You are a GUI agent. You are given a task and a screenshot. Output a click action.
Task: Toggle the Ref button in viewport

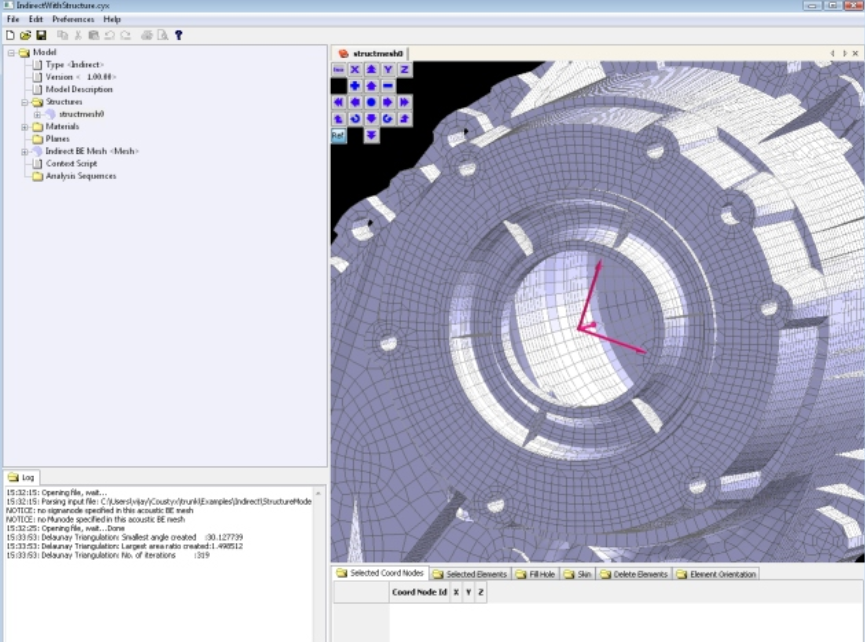[x=338, y=136]
